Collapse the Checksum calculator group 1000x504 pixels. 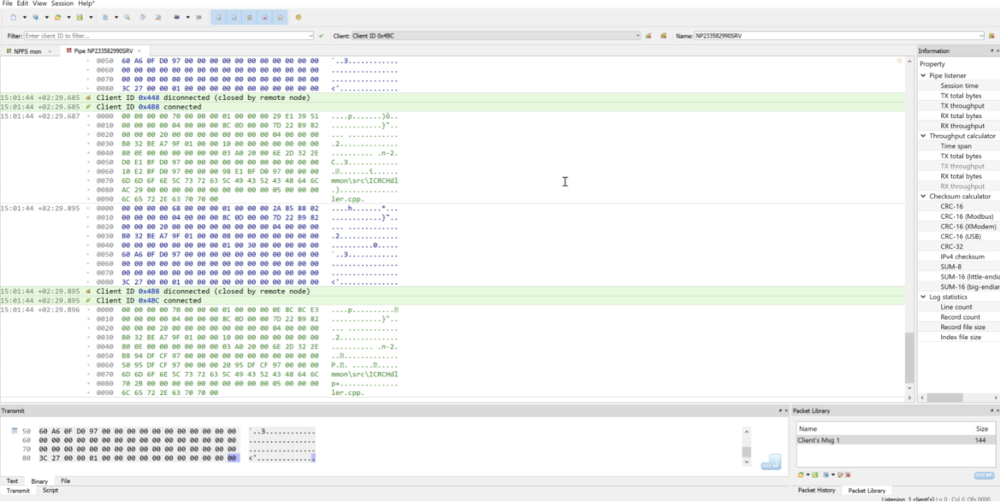click(x=923, y=196)
